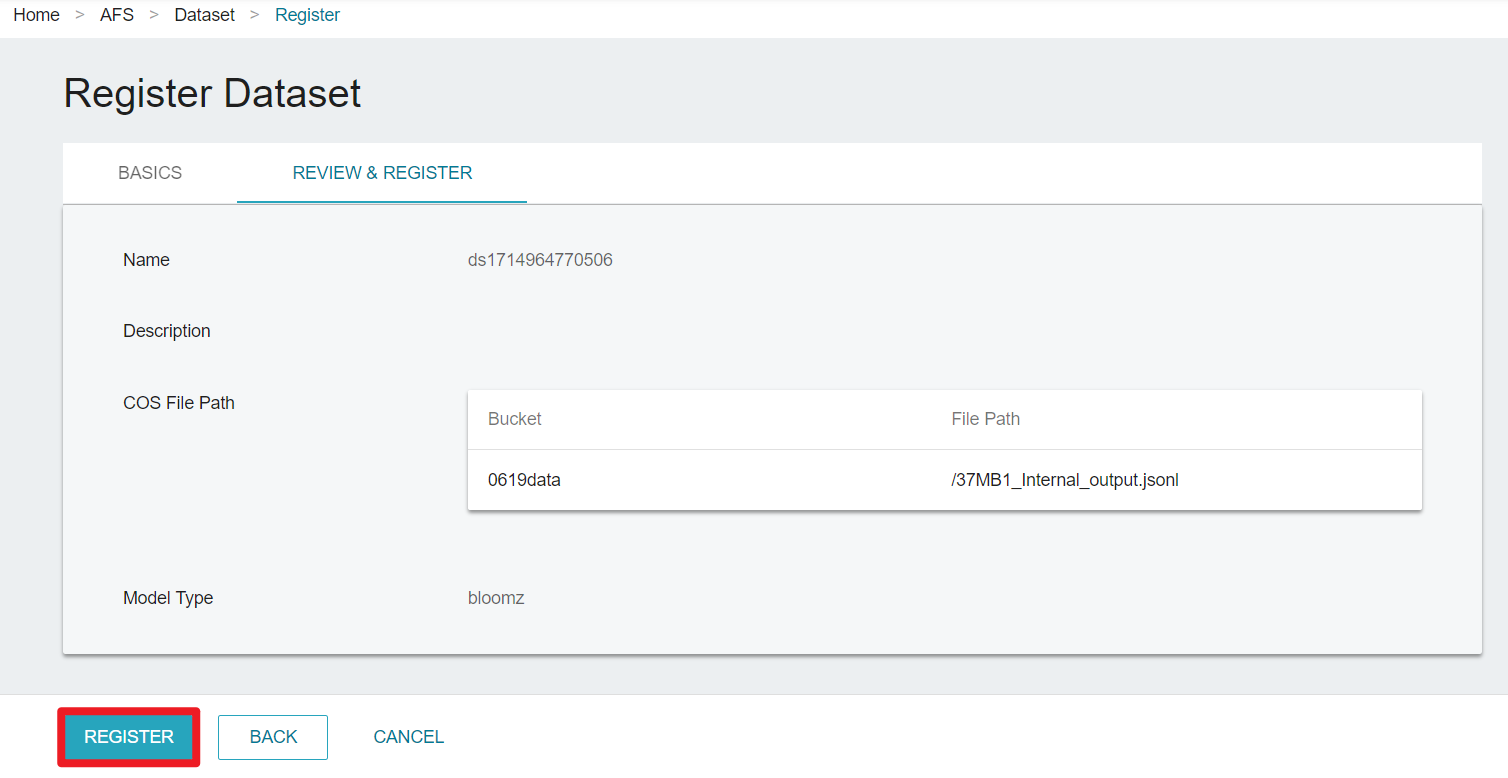Select dataset name ds1714964770506
The width and height of the screenshot is (1508, 778).
540,260
